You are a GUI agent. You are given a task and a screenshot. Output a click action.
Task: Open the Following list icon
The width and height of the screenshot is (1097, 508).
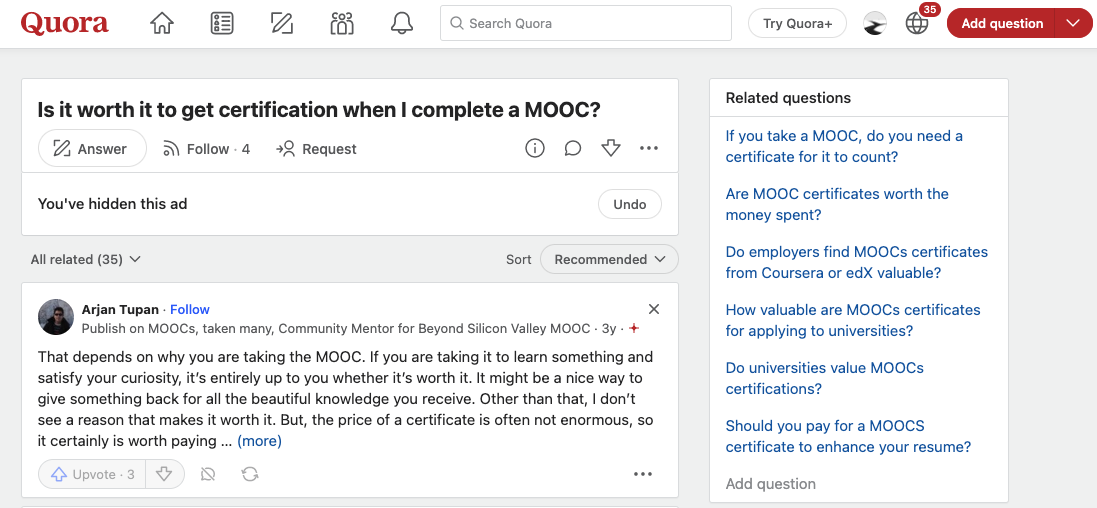(x=222, y=23)
